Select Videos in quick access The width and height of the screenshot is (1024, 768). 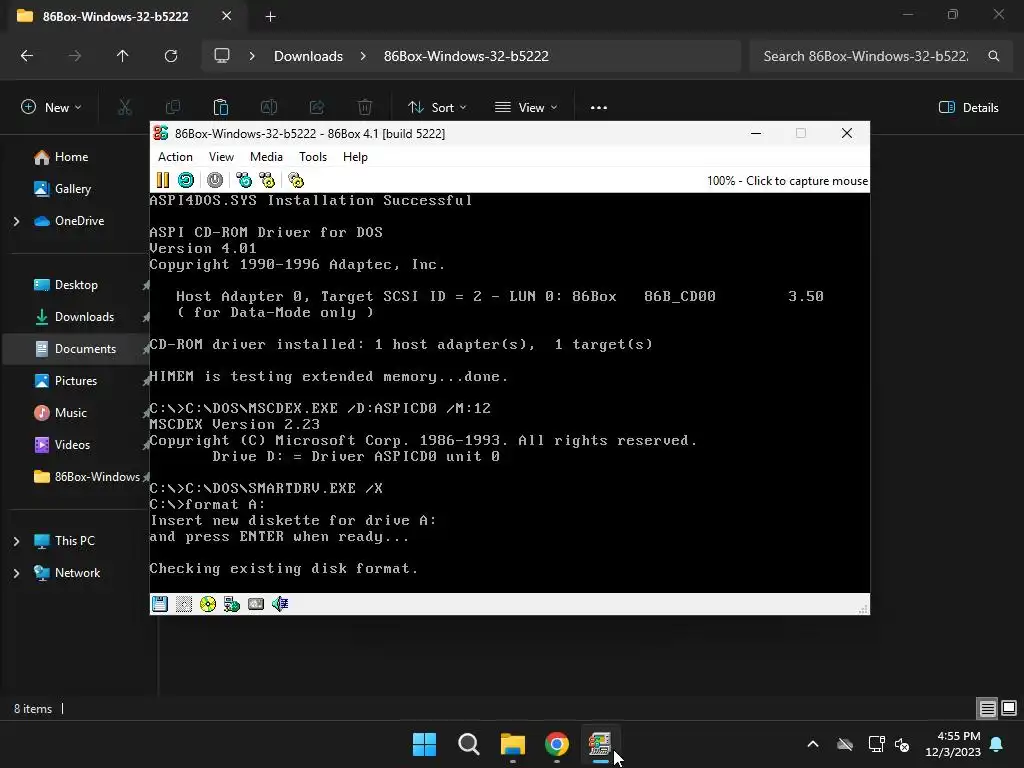point(72,445)
